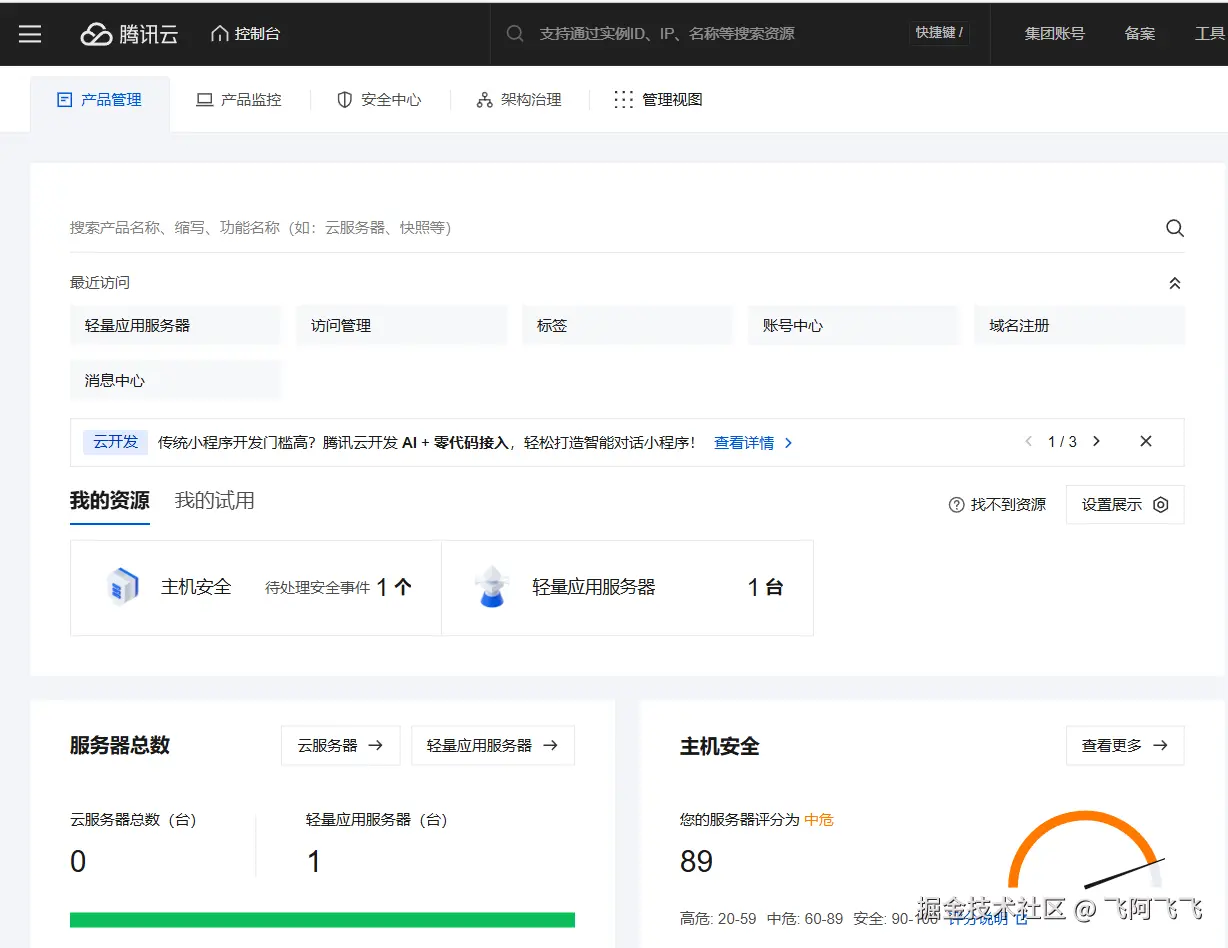Click the 1 台 server count

pyautogui.click(x=765, y=588)
